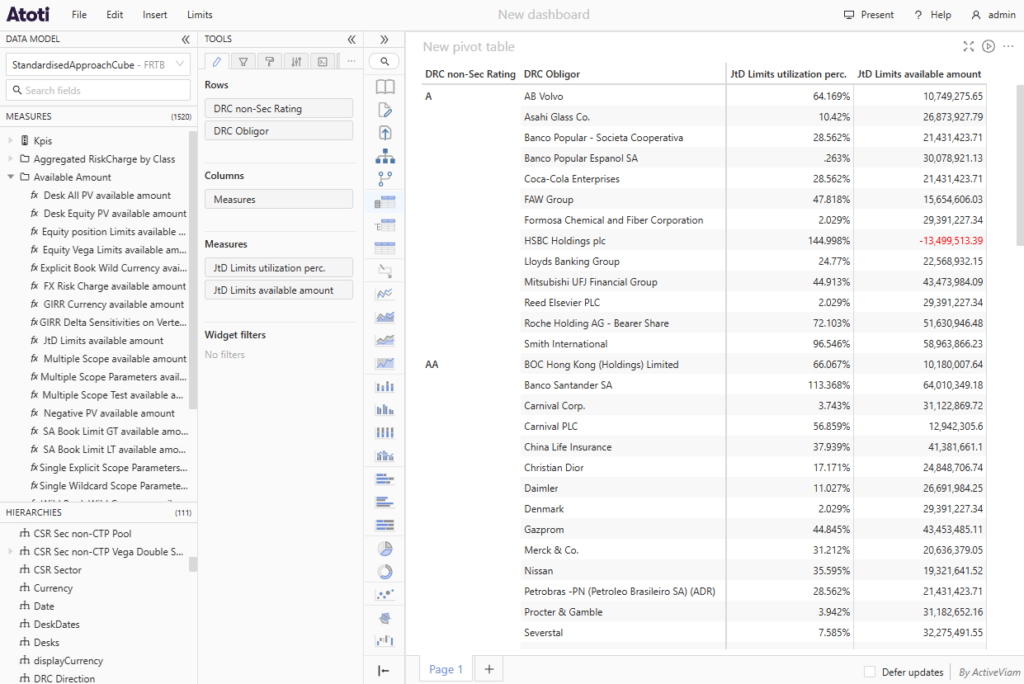The width and height of the screenshot is (1024, 684).
Task: Expand the Kpis folder
Action: (x=10, y=140)
